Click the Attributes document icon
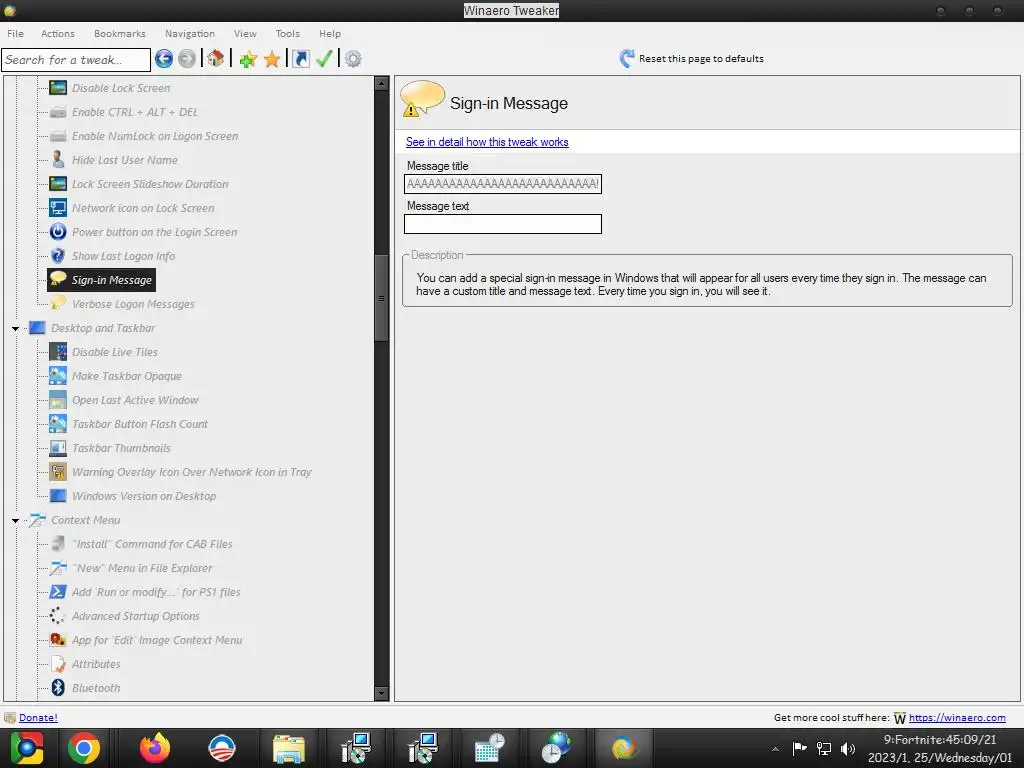The width and height of the screenshot is (1024, 768). [58, 664]
